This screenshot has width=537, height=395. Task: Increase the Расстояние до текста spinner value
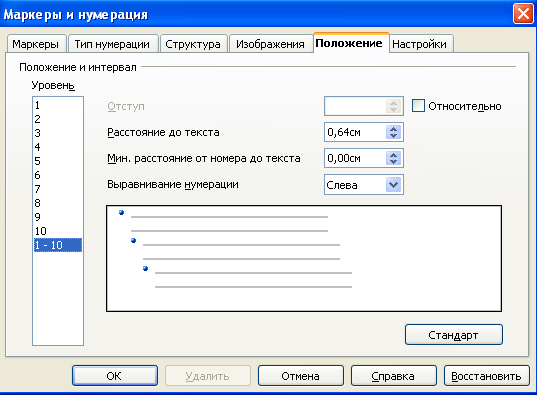click(393, 129)
